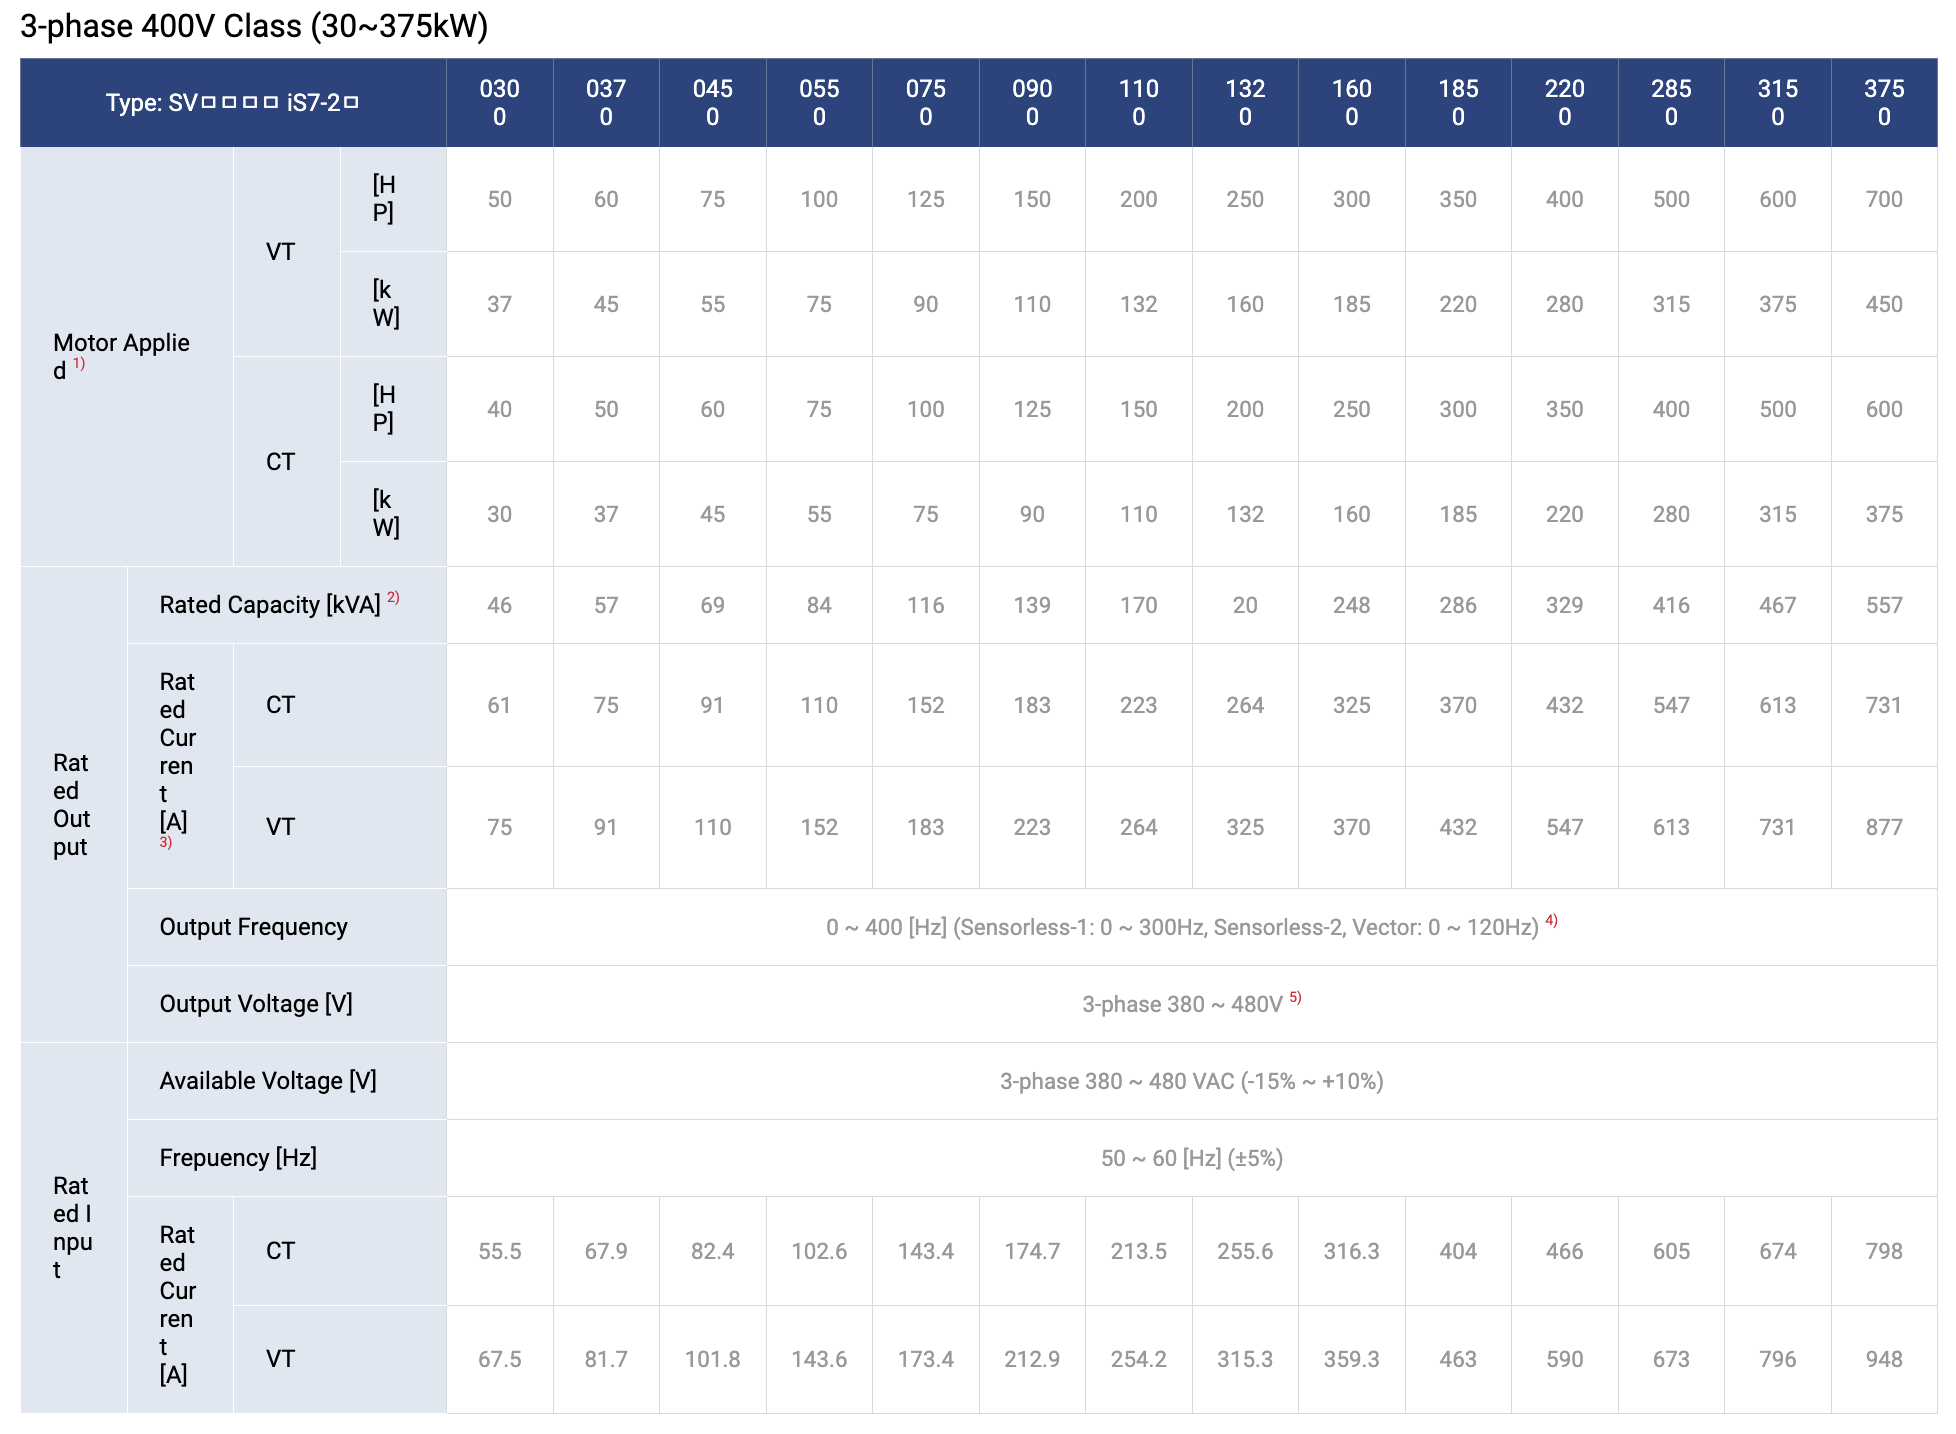
Task: Click the input VT current value '948'
Action: [x=1884, y=1359]
